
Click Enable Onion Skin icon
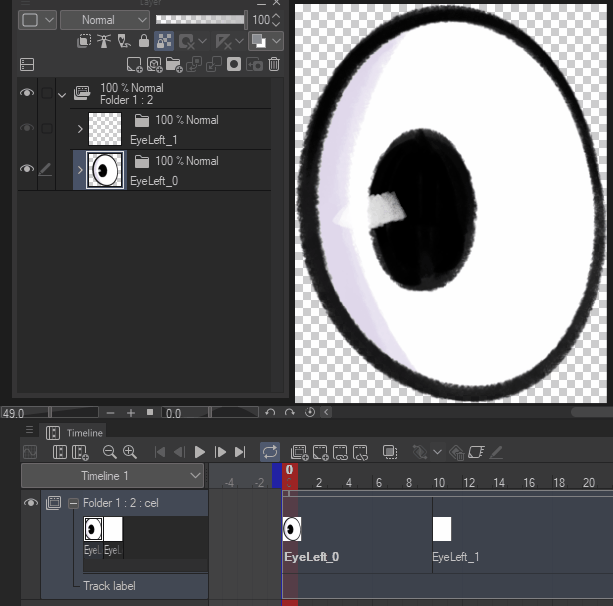[390, 452]
